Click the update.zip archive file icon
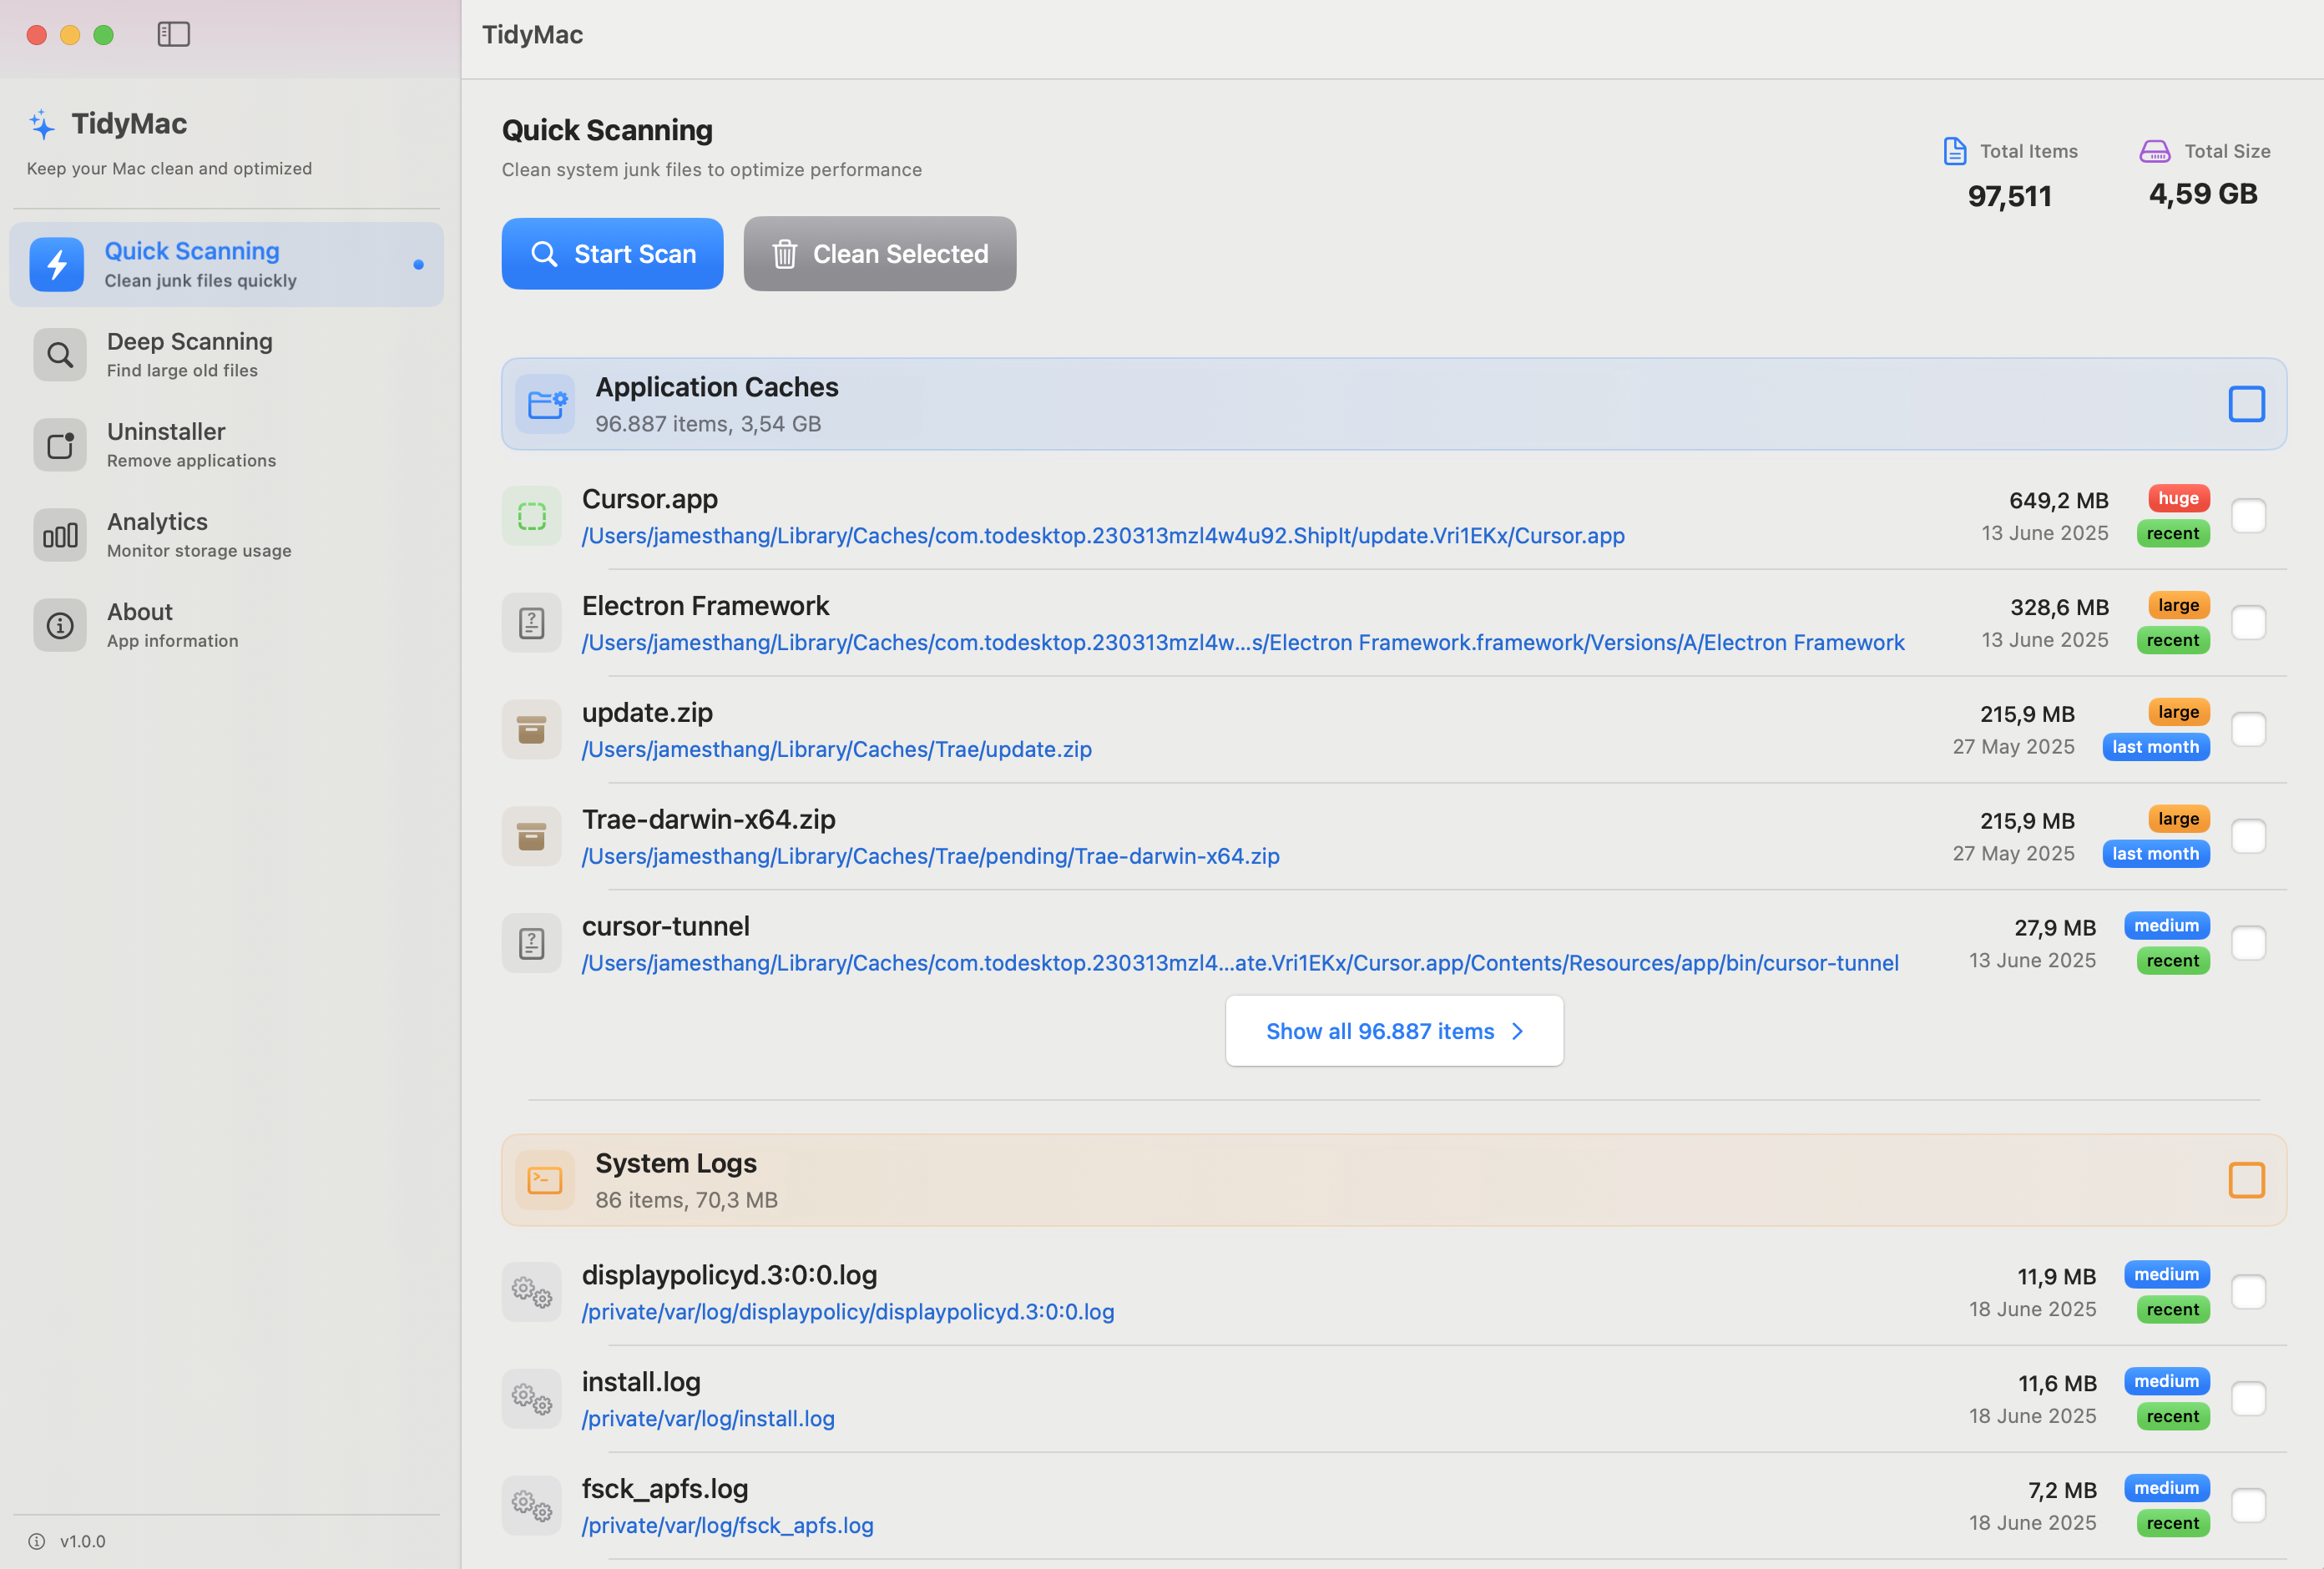The image size is (2324, 1569). [531, 730]
